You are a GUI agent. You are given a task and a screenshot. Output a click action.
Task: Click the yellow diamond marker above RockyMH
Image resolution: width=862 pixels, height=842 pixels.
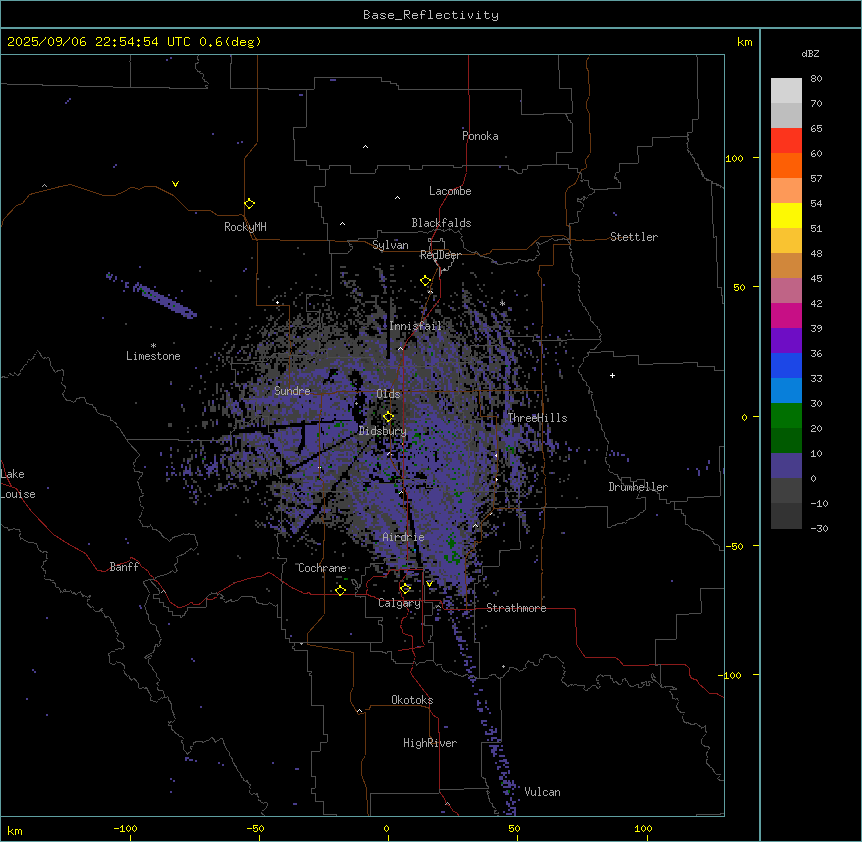click(249, 203)
